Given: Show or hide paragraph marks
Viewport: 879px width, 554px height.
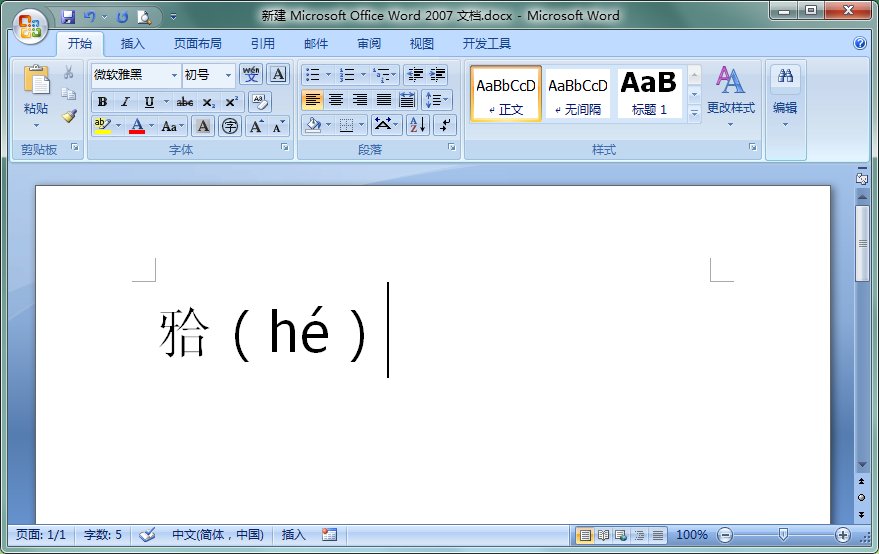Looking at the screenshot, I should pos(445,125).
